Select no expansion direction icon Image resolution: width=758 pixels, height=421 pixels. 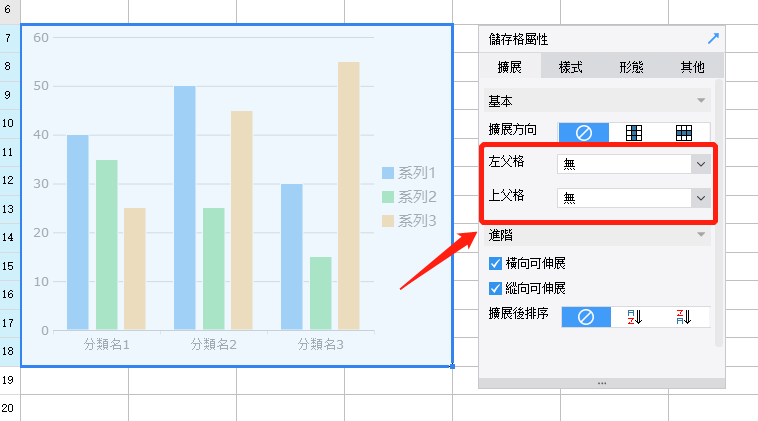(x=583, y=132)
